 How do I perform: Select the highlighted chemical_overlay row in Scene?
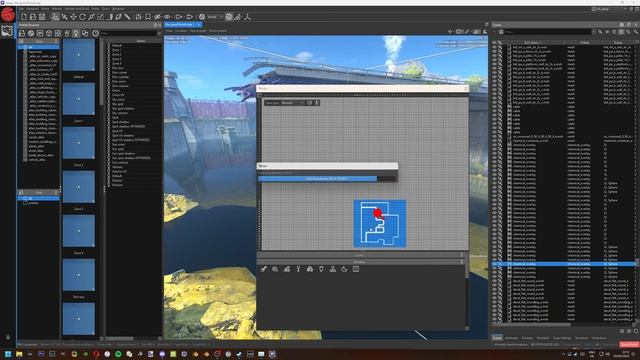[564, 264]
